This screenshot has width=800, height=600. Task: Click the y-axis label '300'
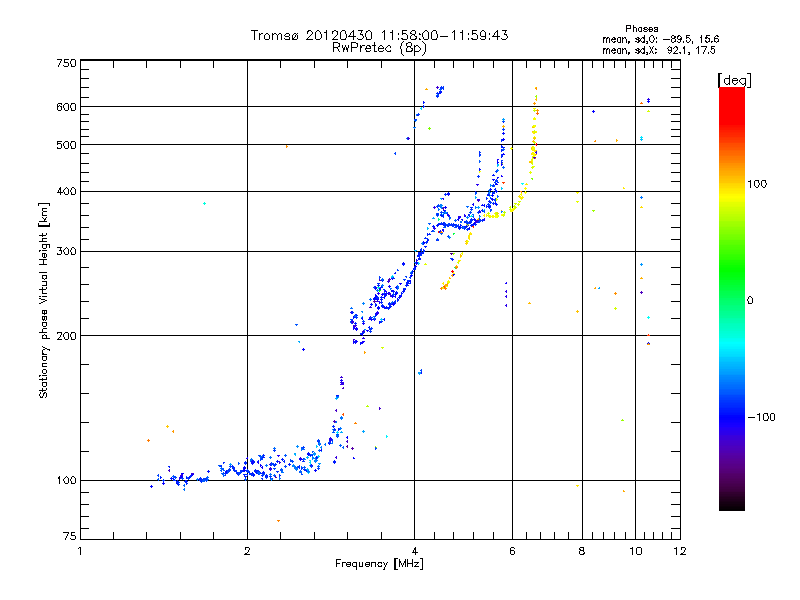(66, 251)
